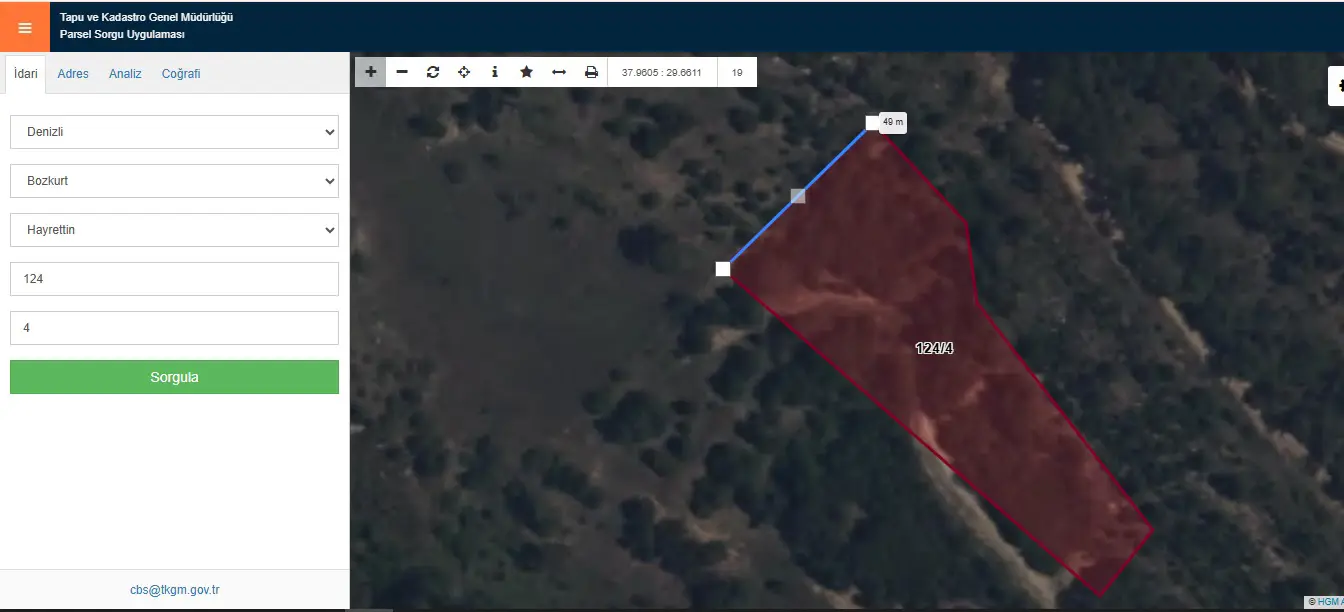Viewport: 1344px width, 612px height.
Task: Click the green Sorgula button
Action: pos(174,377)
